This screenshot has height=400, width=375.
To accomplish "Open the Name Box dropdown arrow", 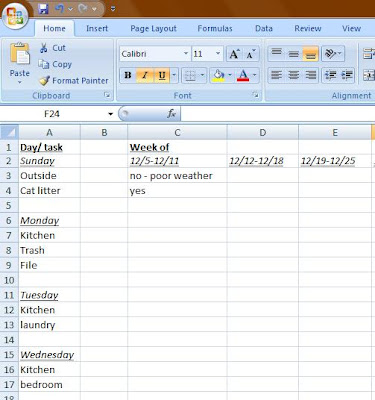I will [x=110, y=114].
